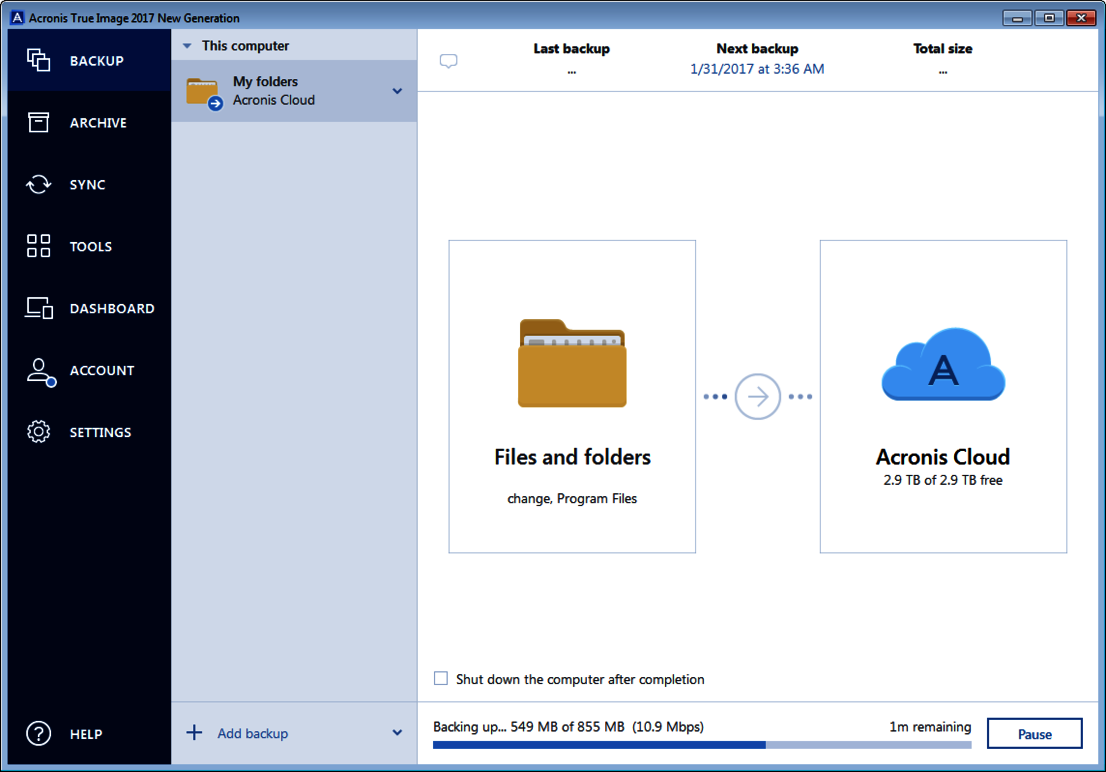Collapse the This computer list
1106x772 pixels.
(187, 46)
